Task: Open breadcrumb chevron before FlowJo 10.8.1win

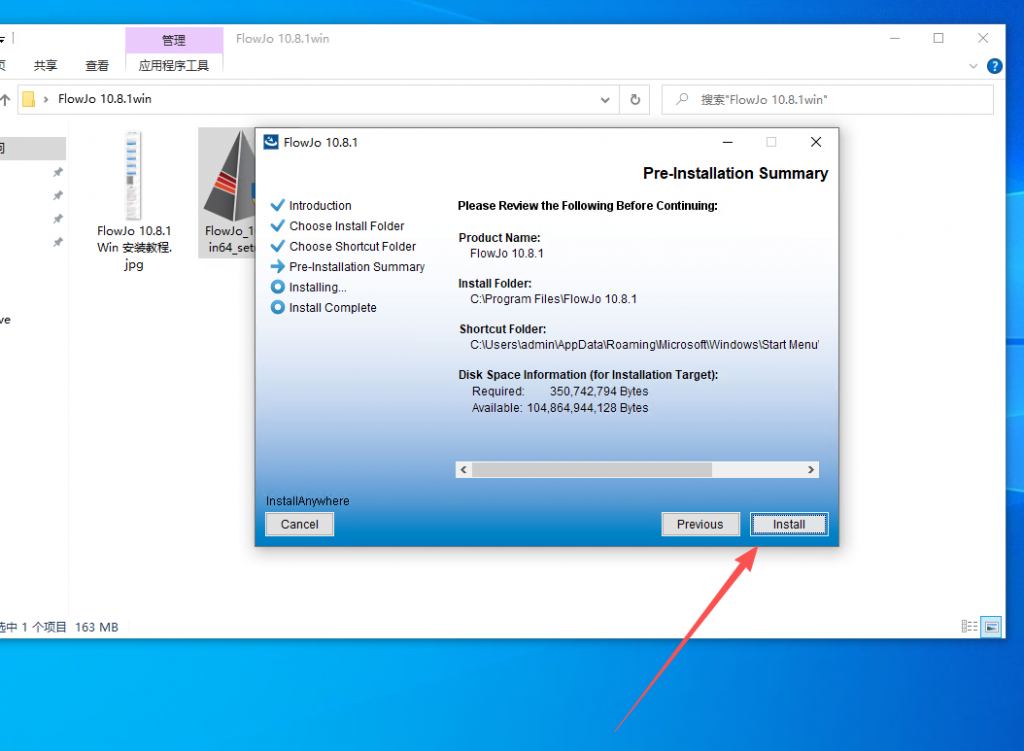Action: 46,100
